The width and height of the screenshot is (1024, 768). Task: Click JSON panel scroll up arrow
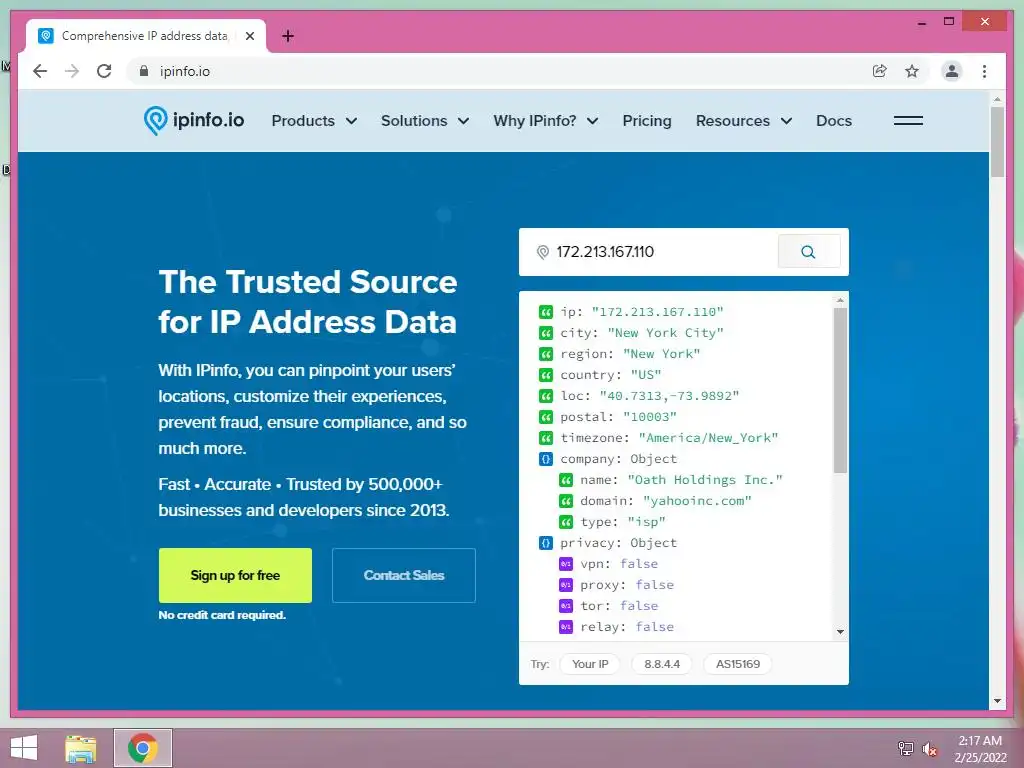pyautogui.click(x=840, y=300)
